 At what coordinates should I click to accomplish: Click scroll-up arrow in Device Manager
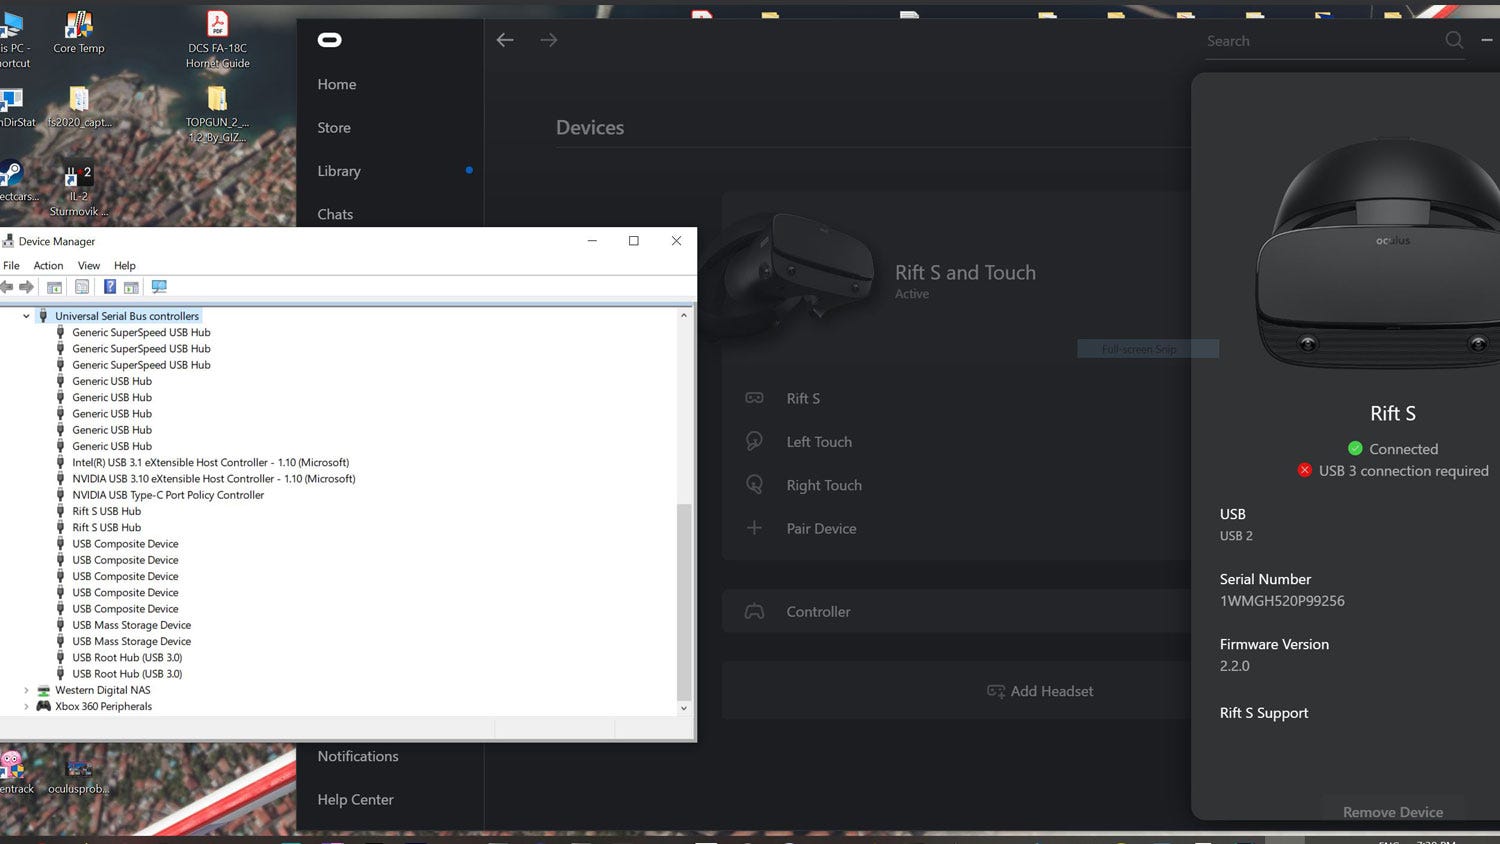pyautogui.click(x=684, y=315)
